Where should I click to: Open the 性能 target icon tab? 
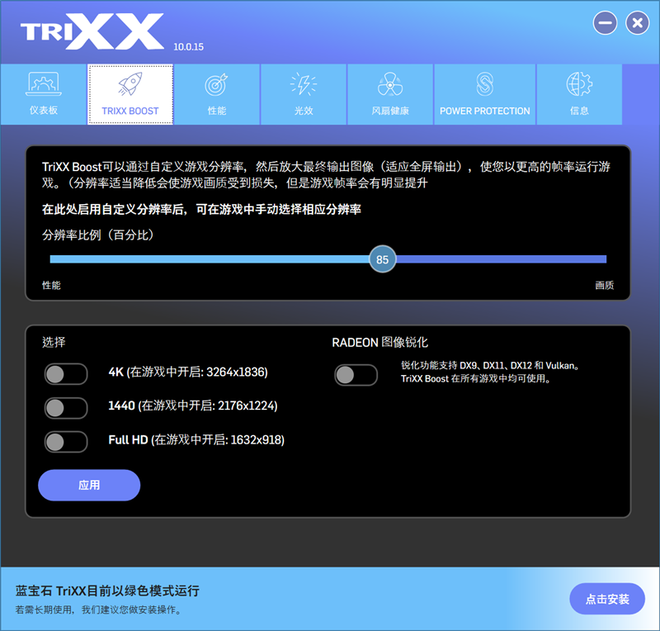coord(217,86)
